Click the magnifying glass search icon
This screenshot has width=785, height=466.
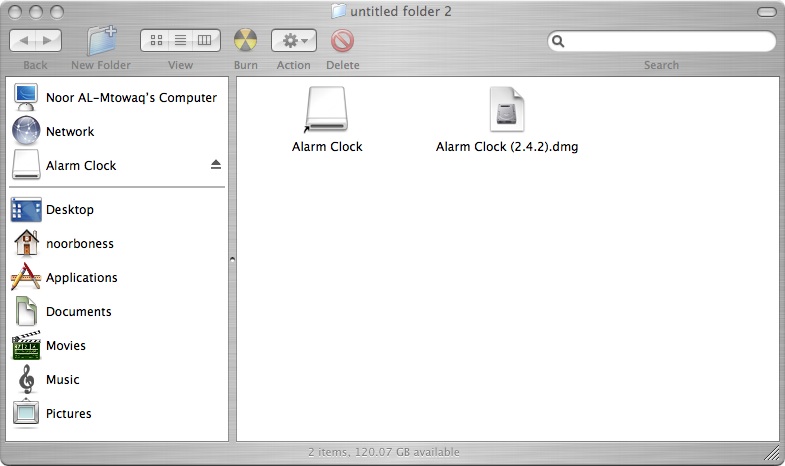tap(558, 41)
